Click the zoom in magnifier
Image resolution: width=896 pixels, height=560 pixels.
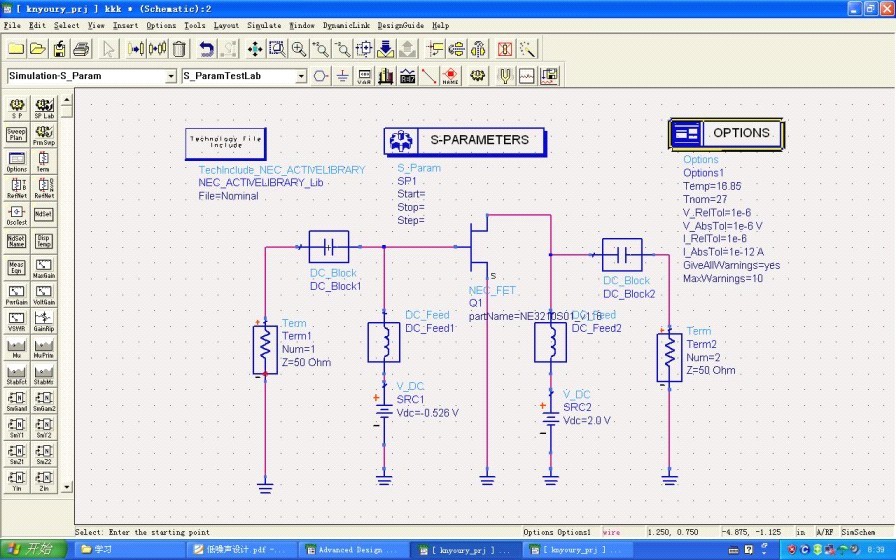299,49
